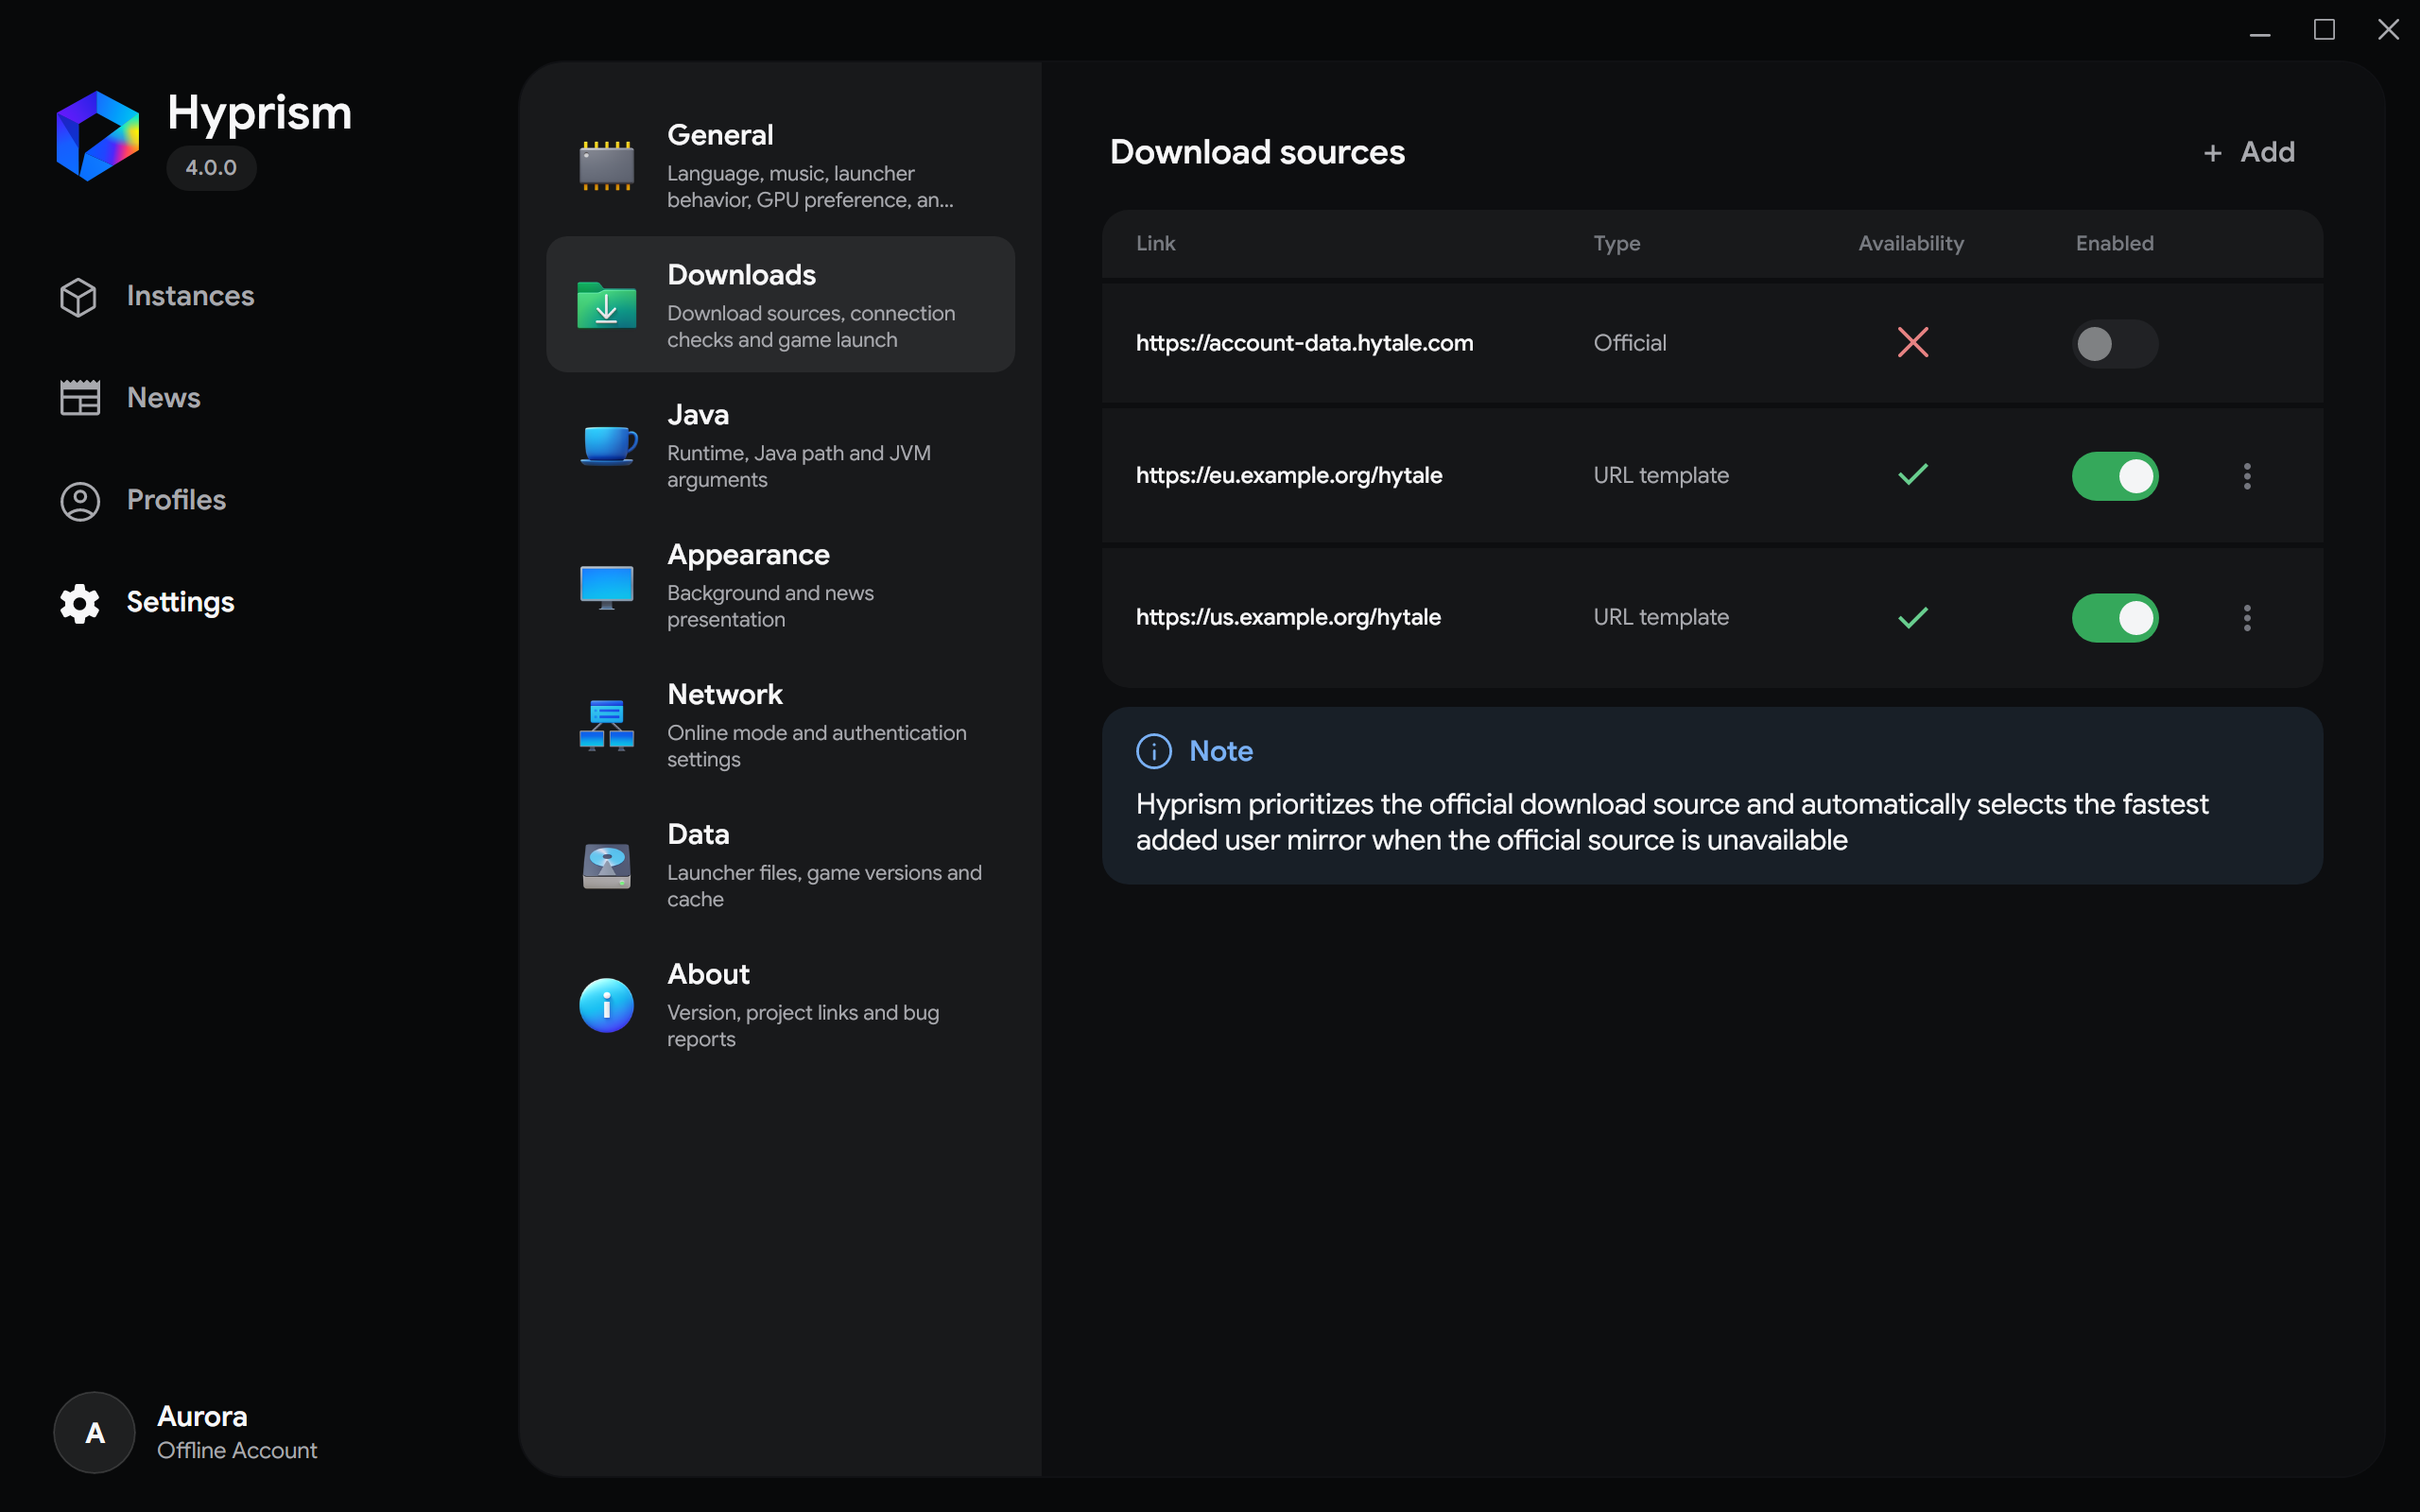Image resolution: width=2420 pixels, height=1512 pixels.
Task: Close the Hyprism window
Action: 2388,30
